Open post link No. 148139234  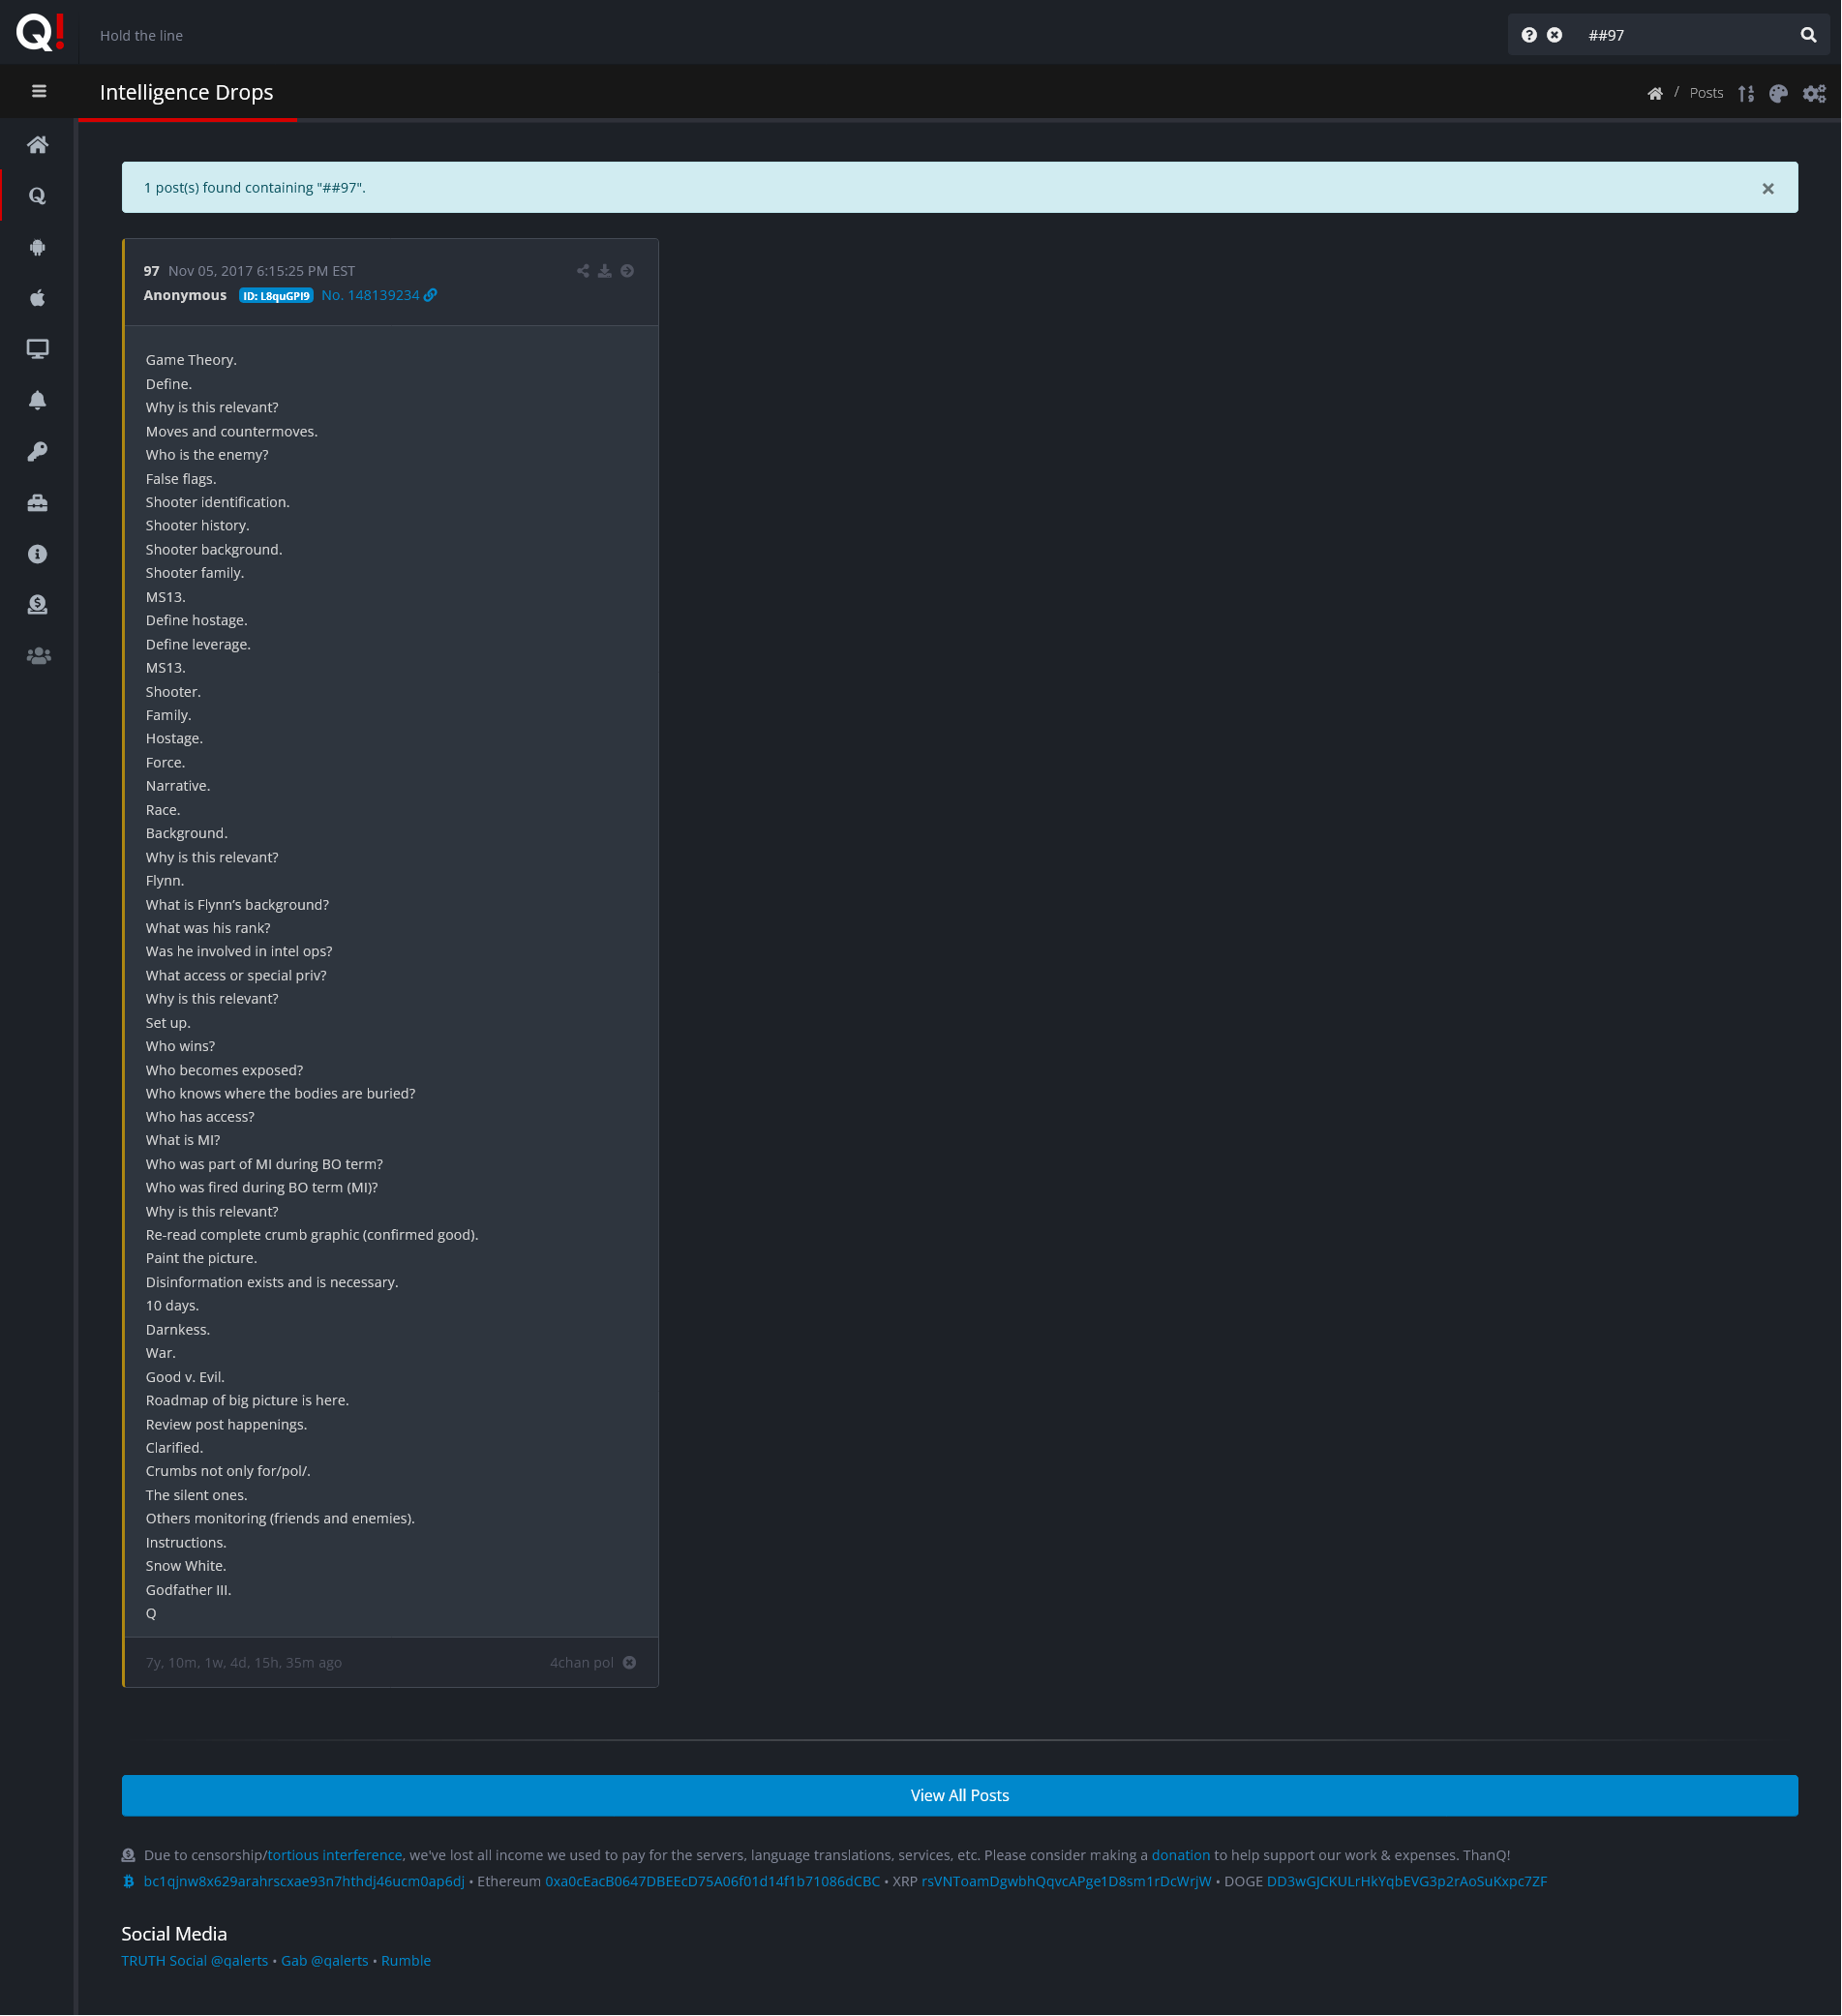[371, 295]
